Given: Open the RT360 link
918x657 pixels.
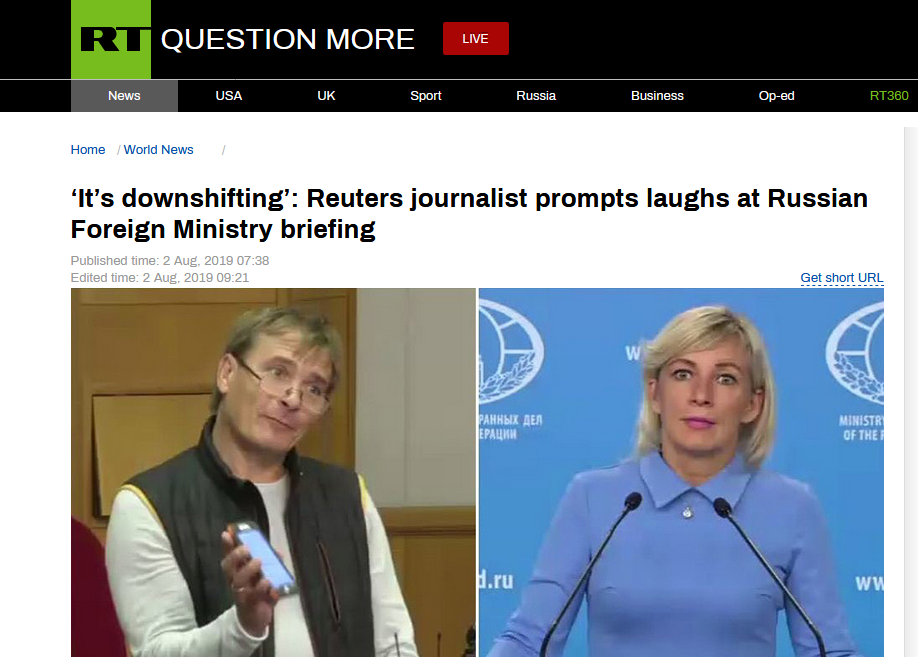Looking at the screenshot, I should [x=889, y=95].
